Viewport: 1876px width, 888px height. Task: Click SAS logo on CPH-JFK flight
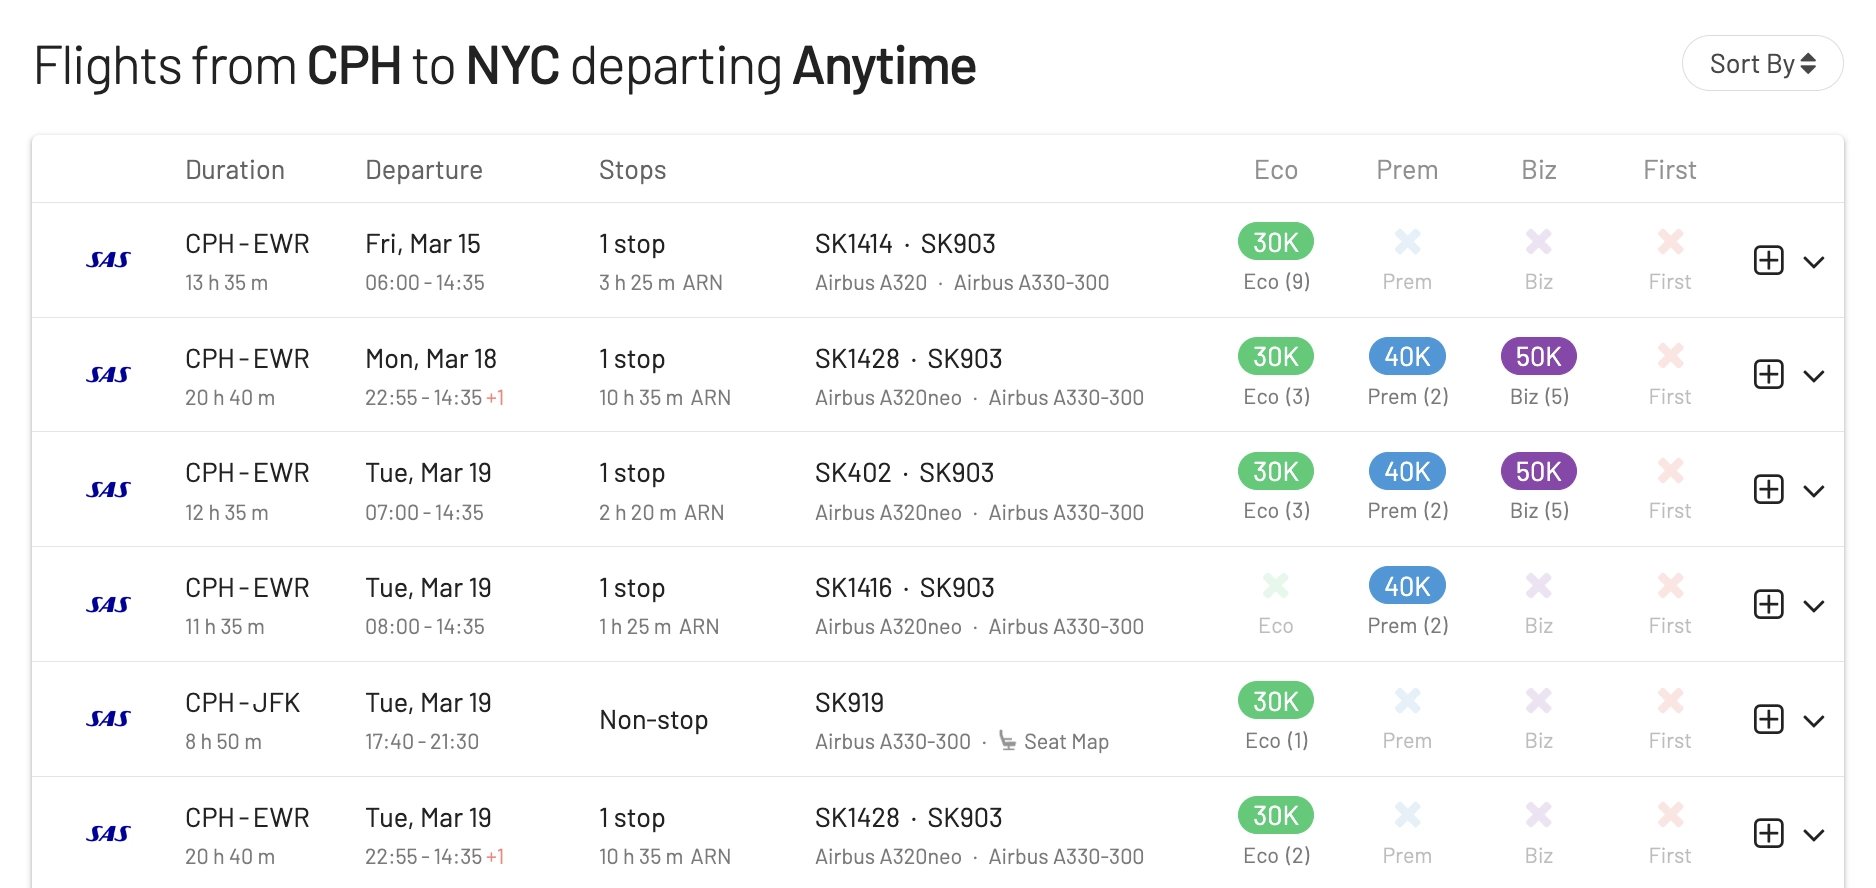[x=108, y=719]
